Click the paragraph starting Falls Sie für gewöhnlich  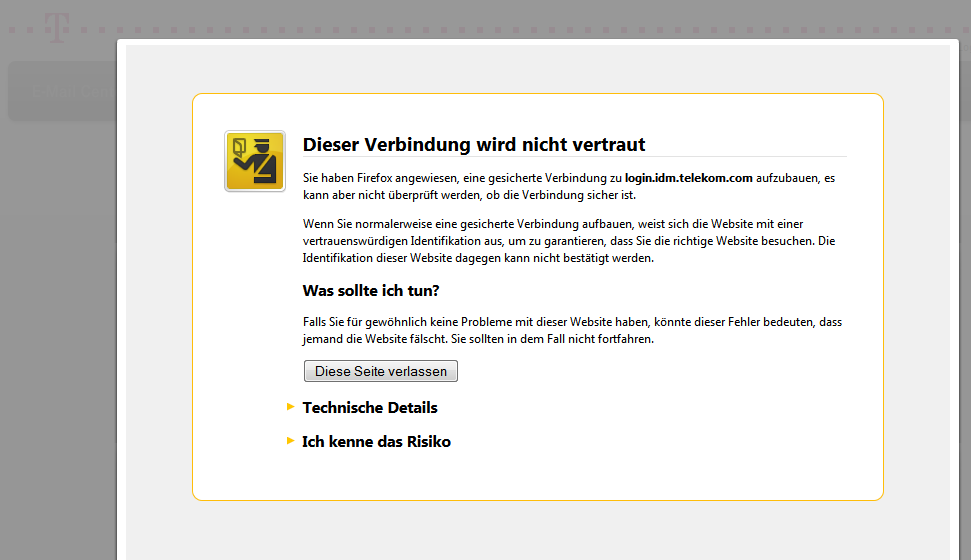tap(572, 330)
